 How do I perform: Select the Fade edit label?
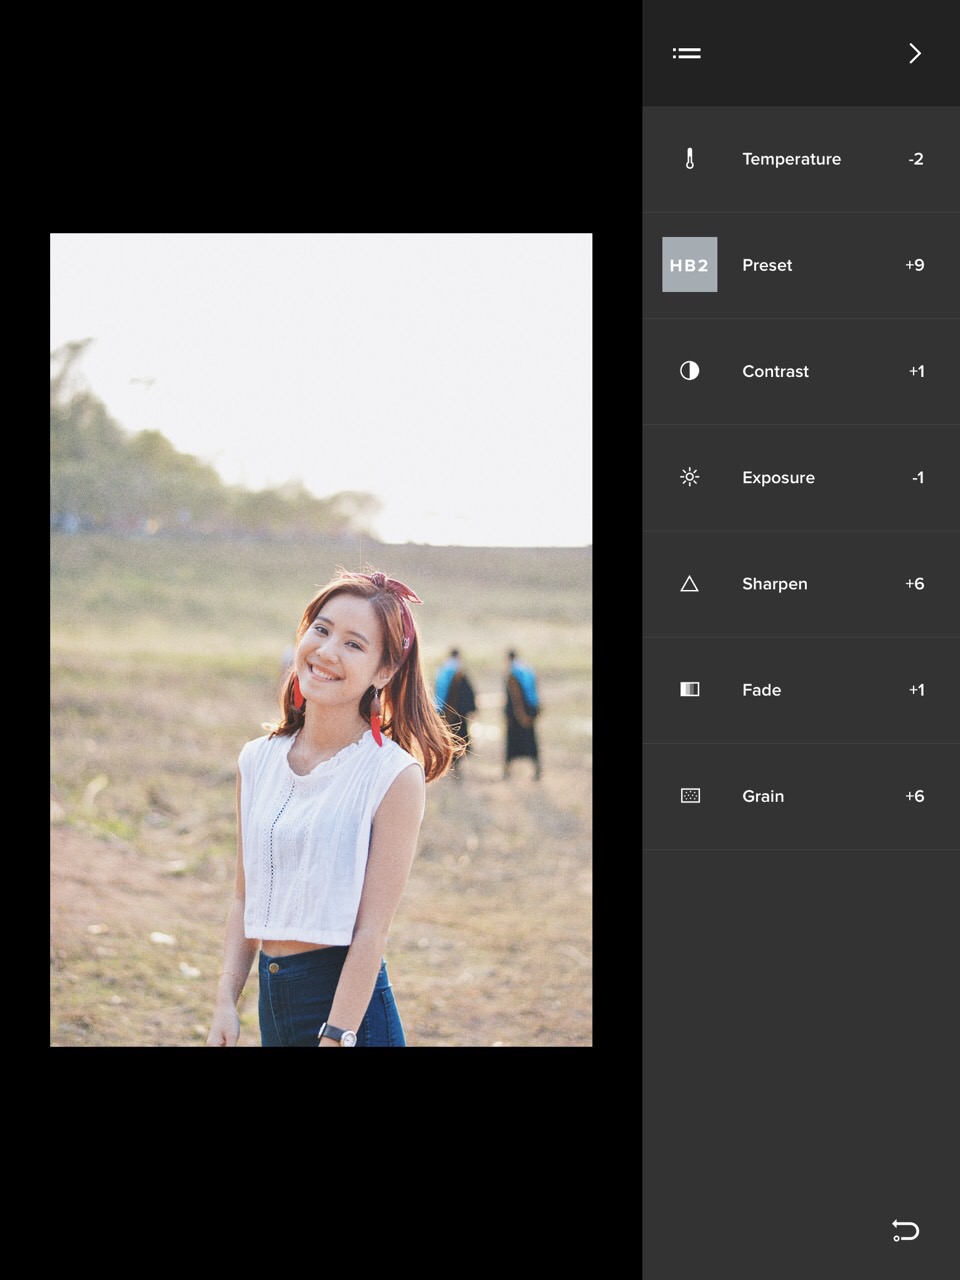(761, 690)
